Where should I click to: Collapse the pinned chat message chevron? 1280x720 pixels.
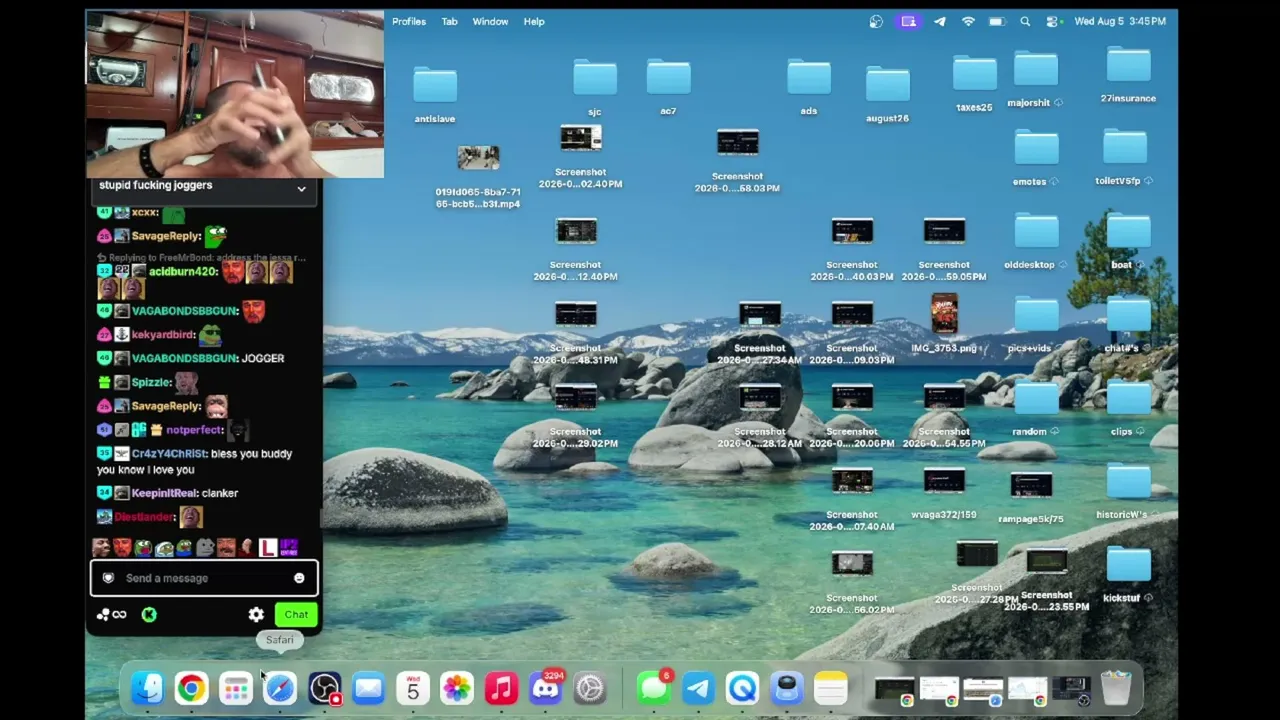[x=301, y=188]
